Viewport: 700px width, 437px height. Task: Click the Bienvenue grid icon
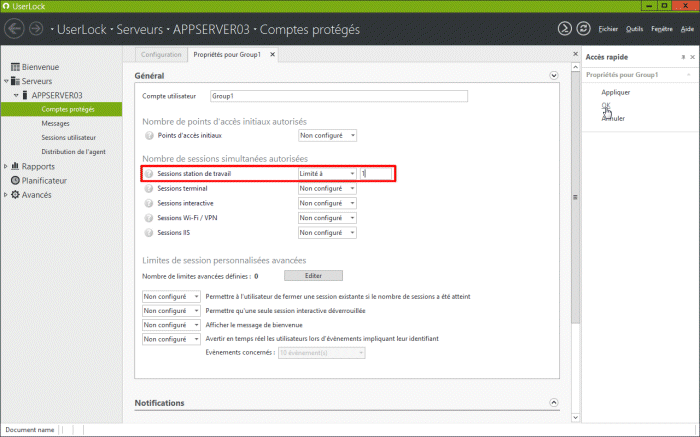click(x=15, y=67)
